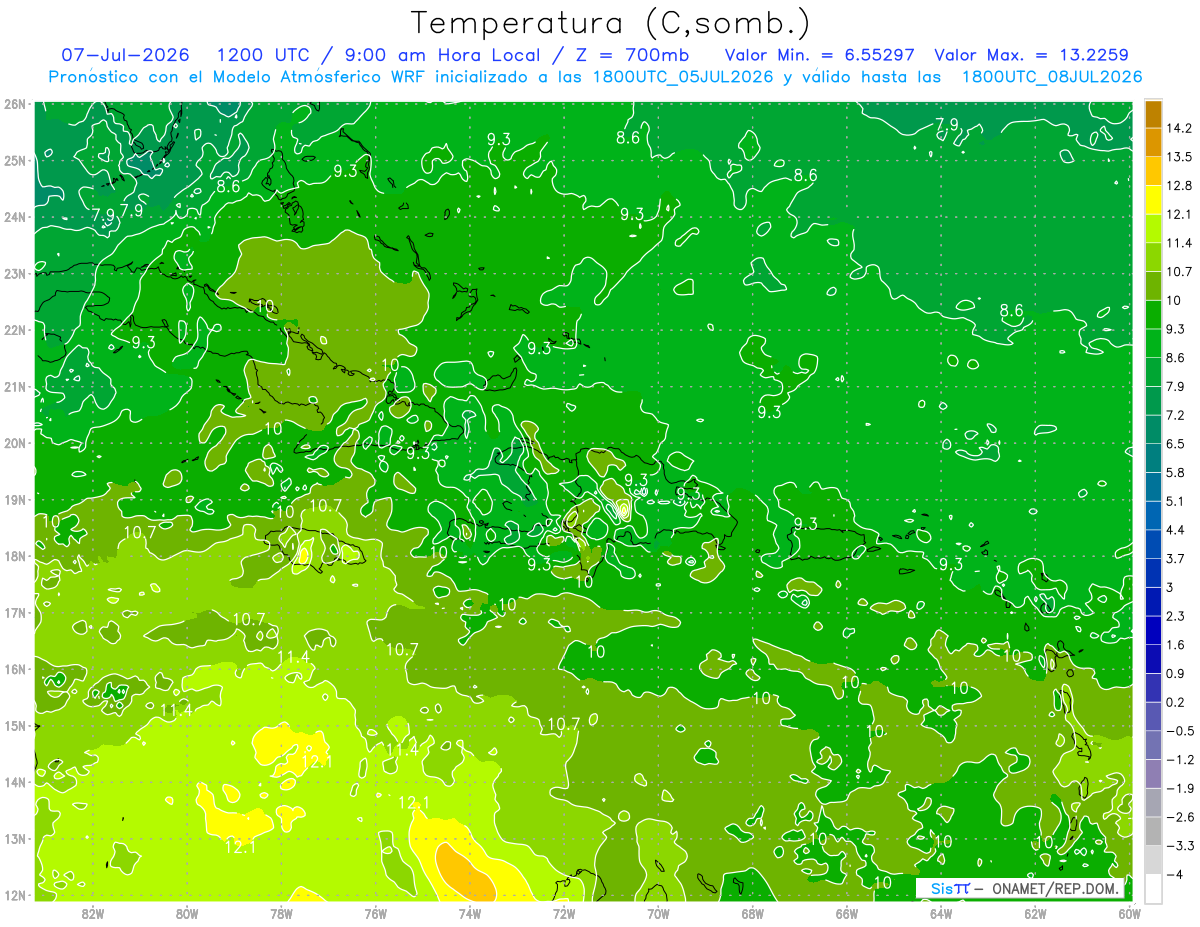Click the teal swatch between 5.8 and 6.5
This screenshot has width=1200, height=927.
tap(1153, 458)
